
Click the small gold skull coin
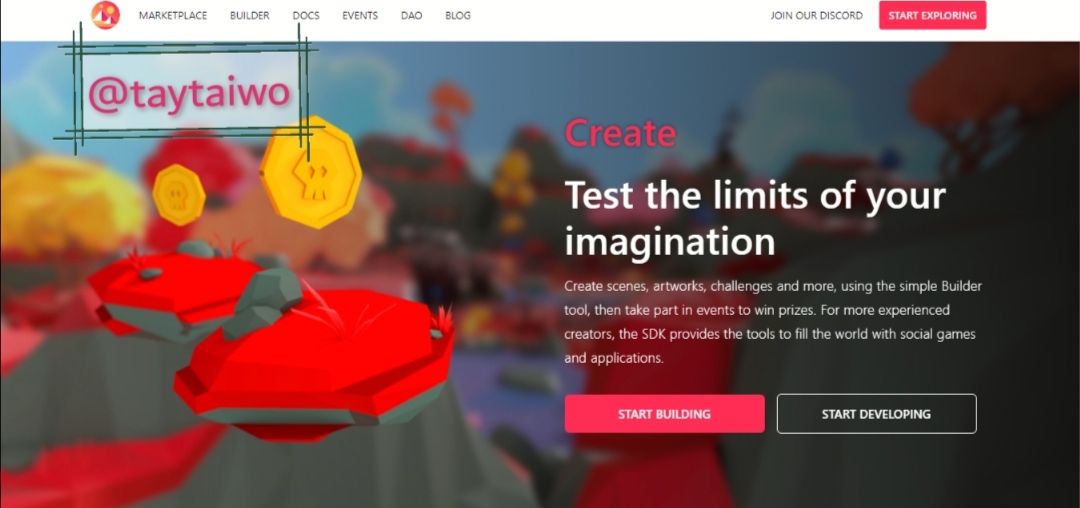tap(179, 195)
